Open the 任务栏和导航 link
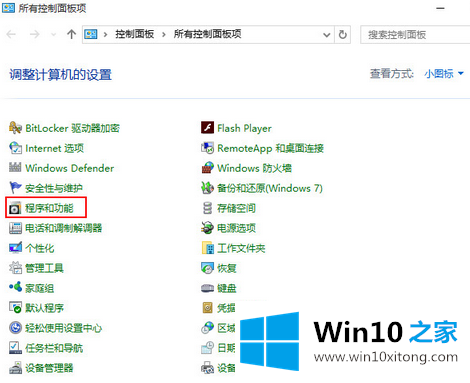 [54, 348]
